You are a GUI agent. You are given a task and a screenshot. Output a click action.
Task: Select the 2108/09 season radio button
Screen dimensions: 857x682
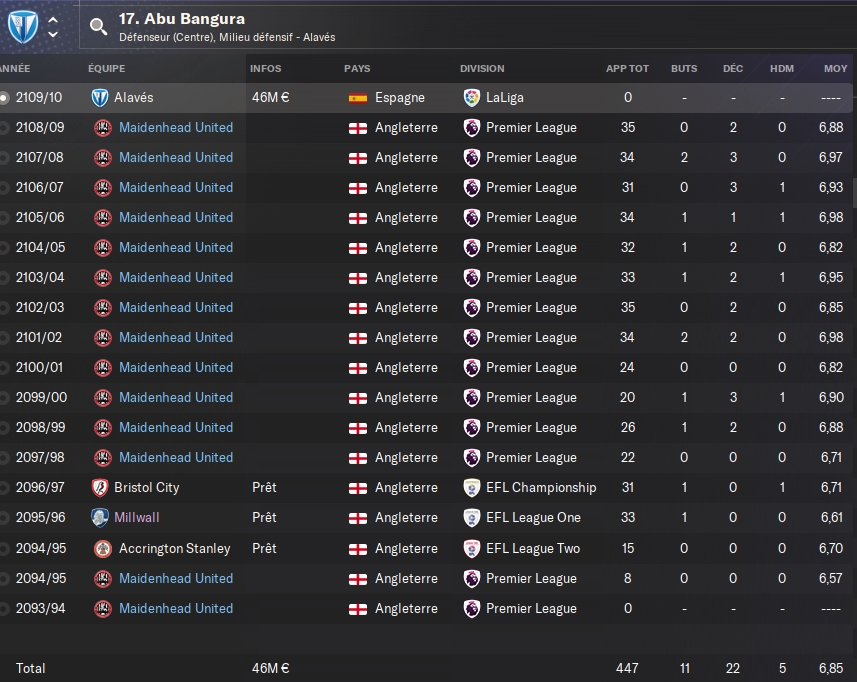(4, 128)
